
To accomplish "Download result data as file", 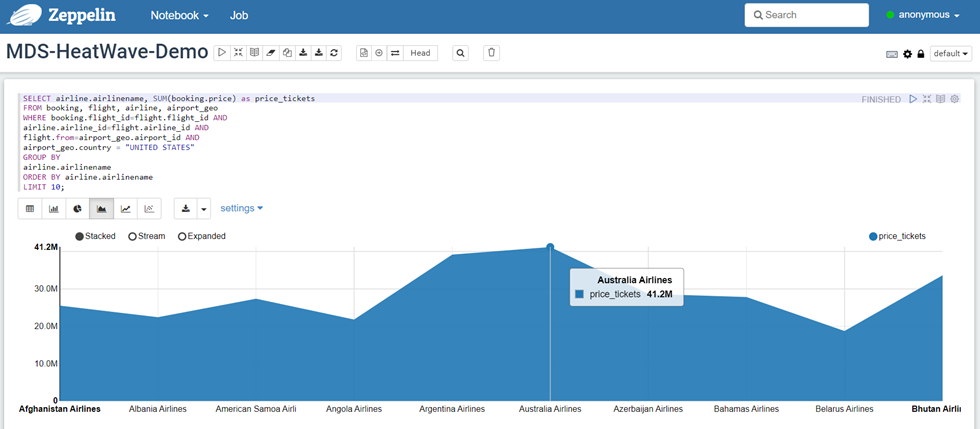I will (186, 208).
